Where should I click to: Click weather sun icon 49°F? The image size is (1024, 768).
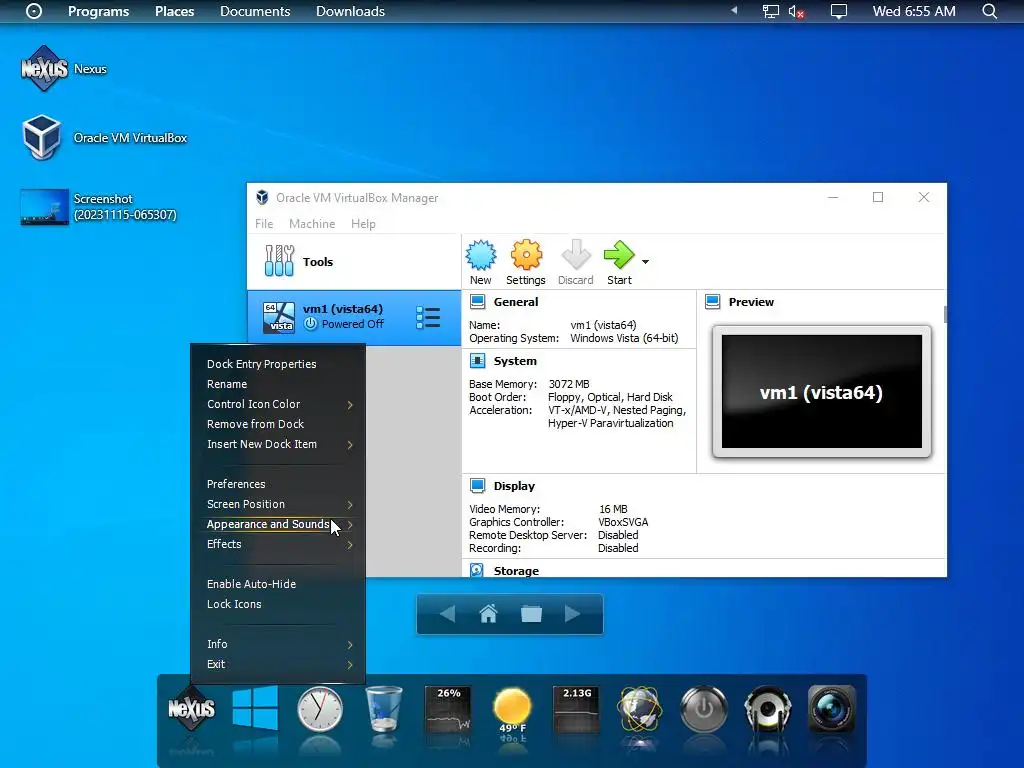coord(512,710)
